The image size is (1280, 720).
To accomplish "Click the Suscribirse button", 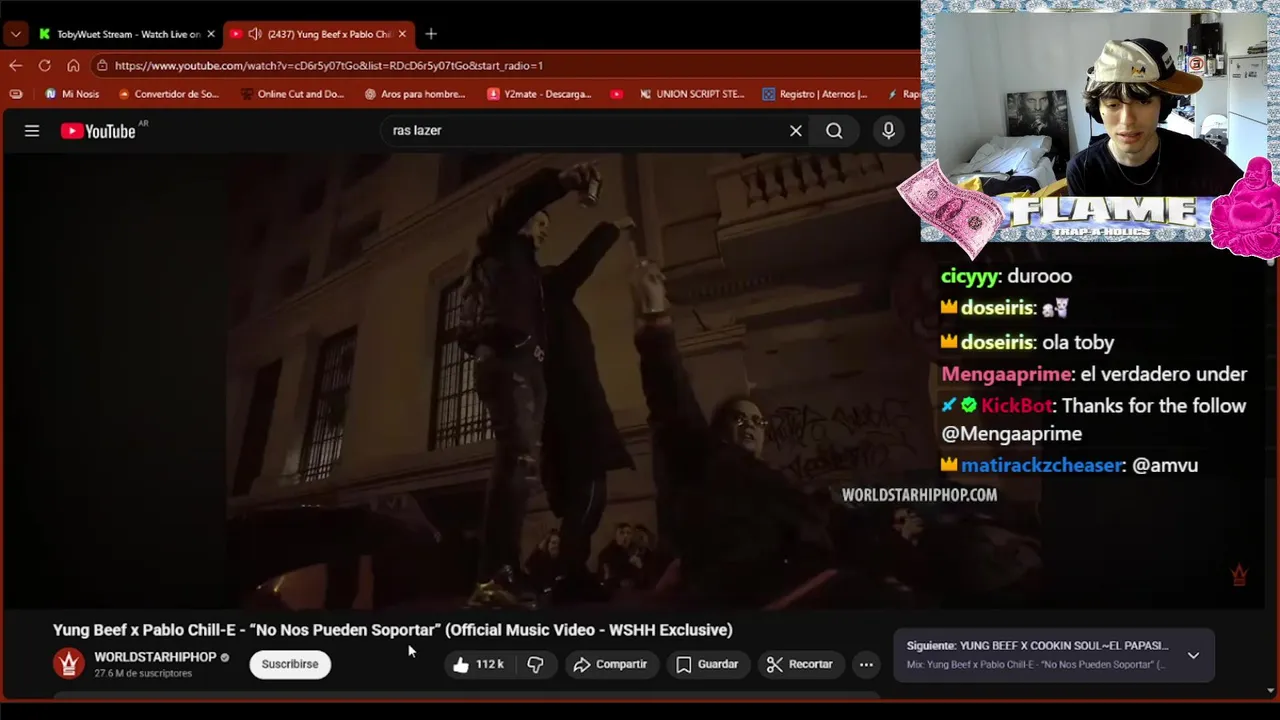I will click(290, 664).
